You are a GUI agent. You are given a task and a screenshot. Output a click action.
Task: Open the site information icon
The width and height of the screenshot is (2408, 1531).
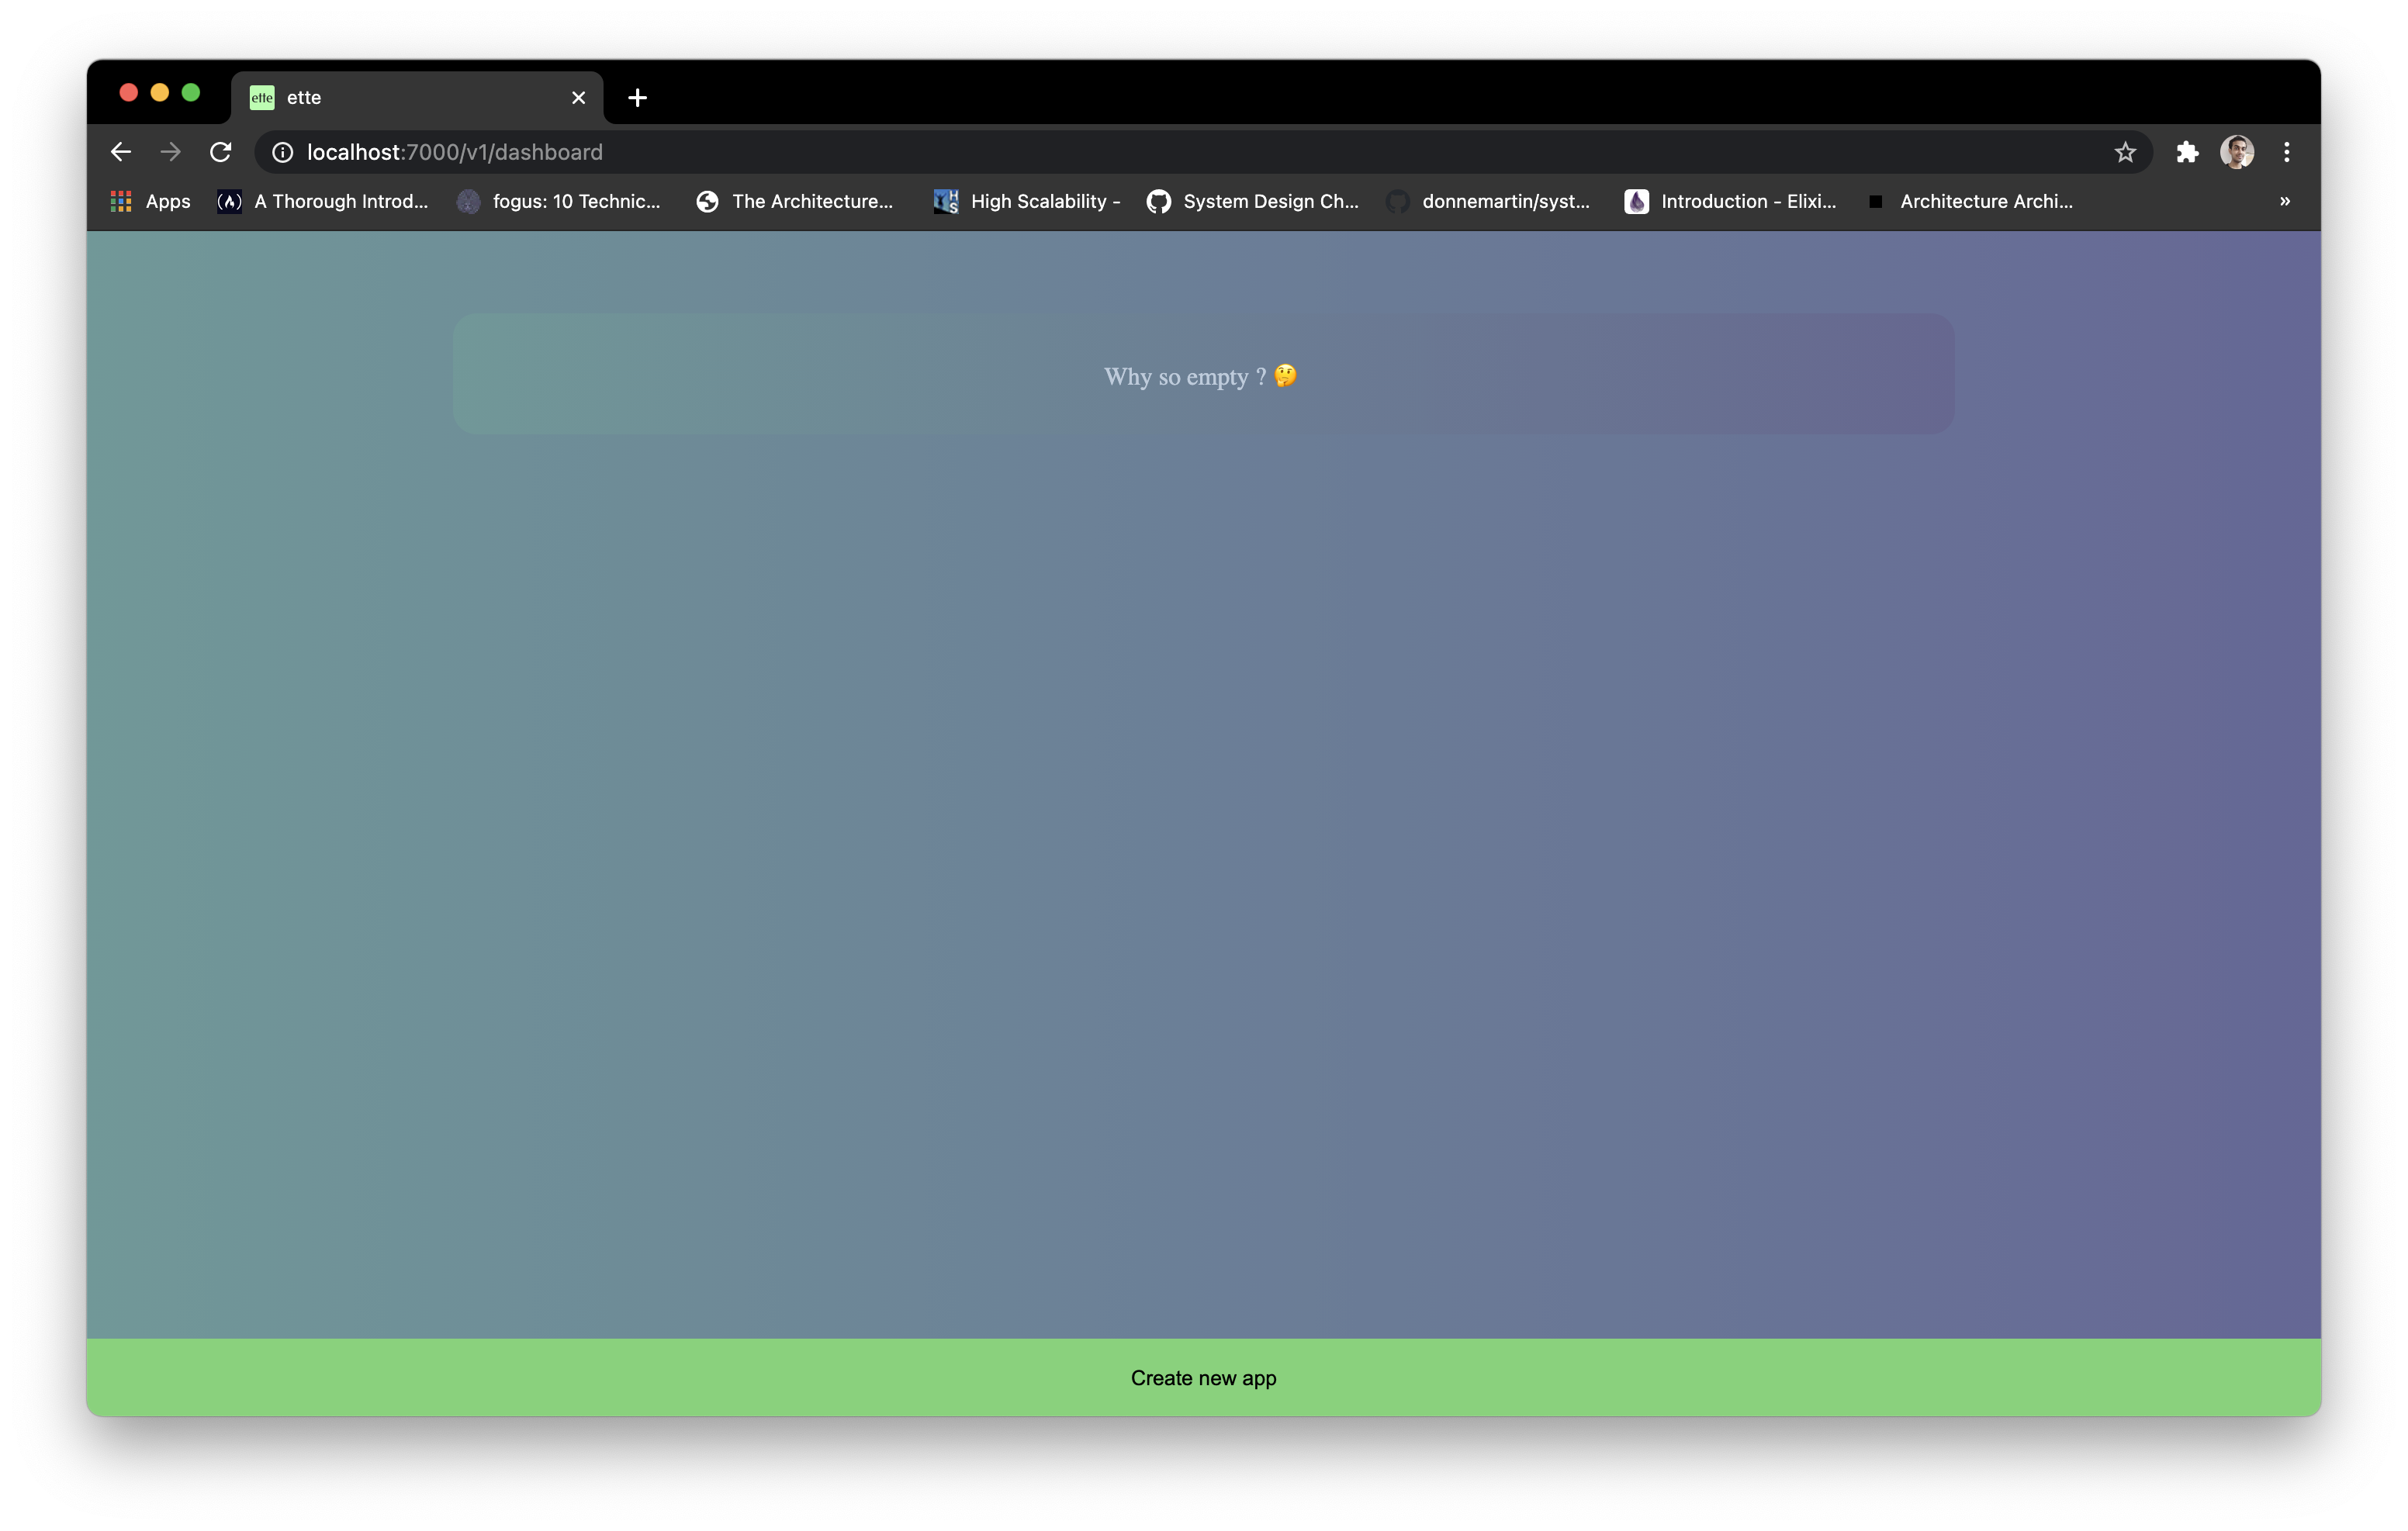pyautogui.click(x=283, y=152)
